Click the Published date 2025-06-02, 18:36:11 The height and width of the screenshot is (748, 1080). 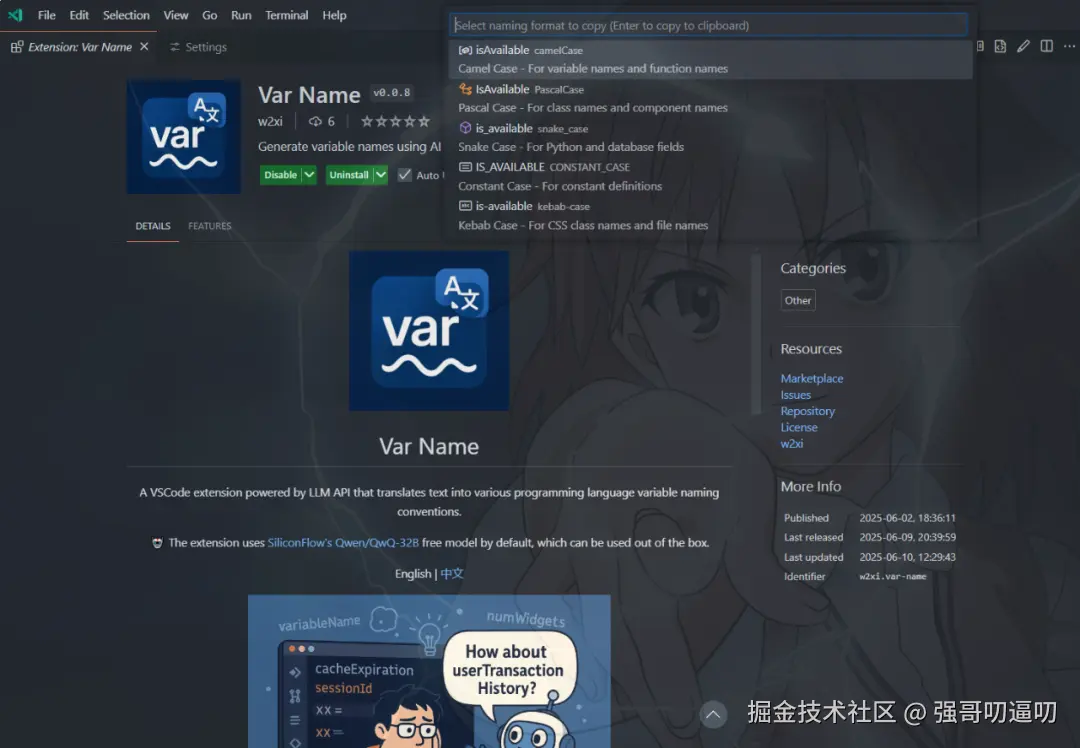pyautogui.click(x=907, y=518)
